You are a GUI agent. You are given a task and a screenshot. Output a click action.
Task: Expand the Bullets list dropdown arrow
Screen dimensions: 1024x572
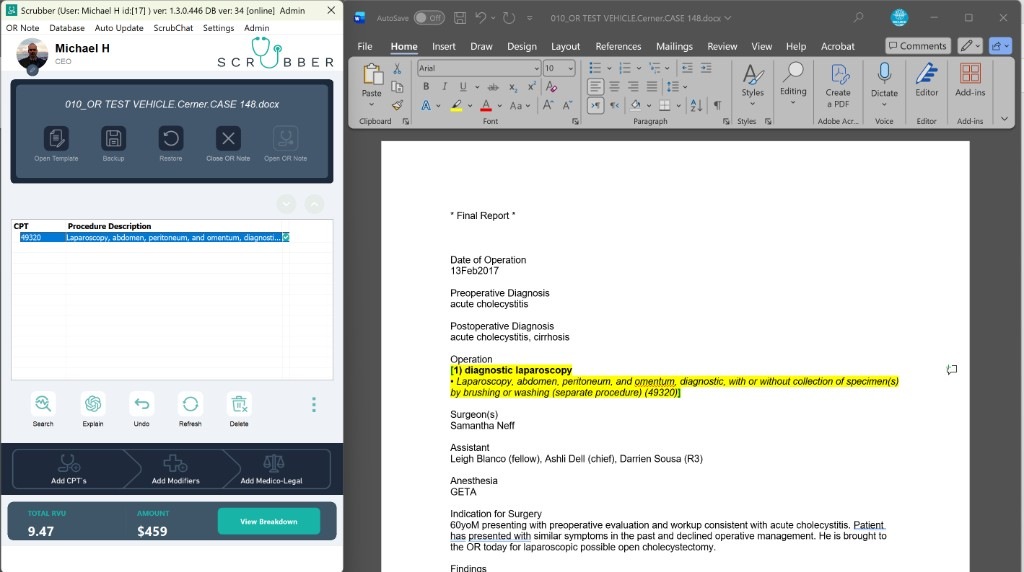609,68
